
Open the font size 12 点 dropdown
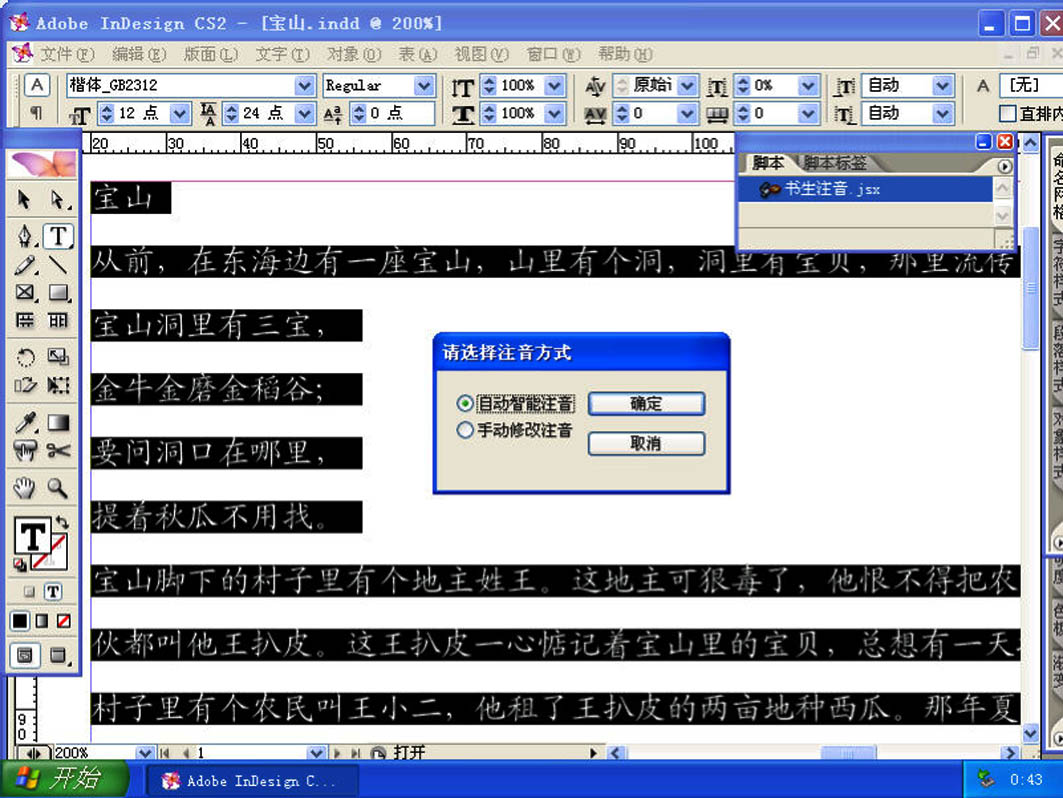[x=179, y=113]
